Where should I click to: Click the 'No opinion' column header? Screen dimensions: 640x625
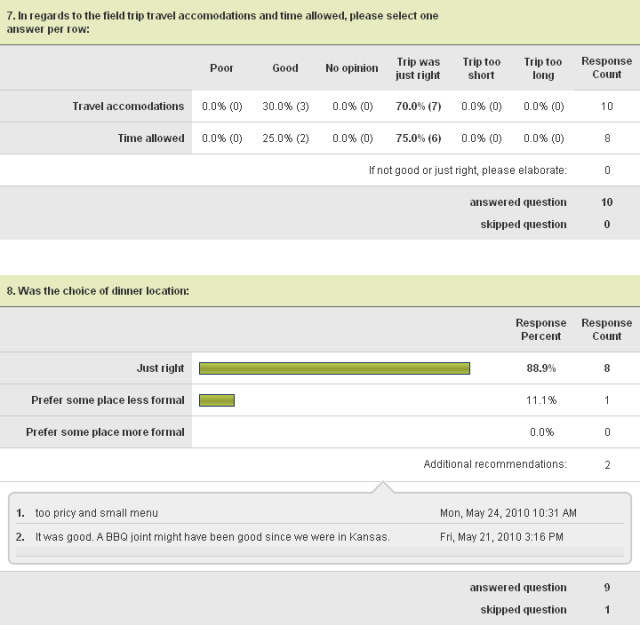[352, 68]
